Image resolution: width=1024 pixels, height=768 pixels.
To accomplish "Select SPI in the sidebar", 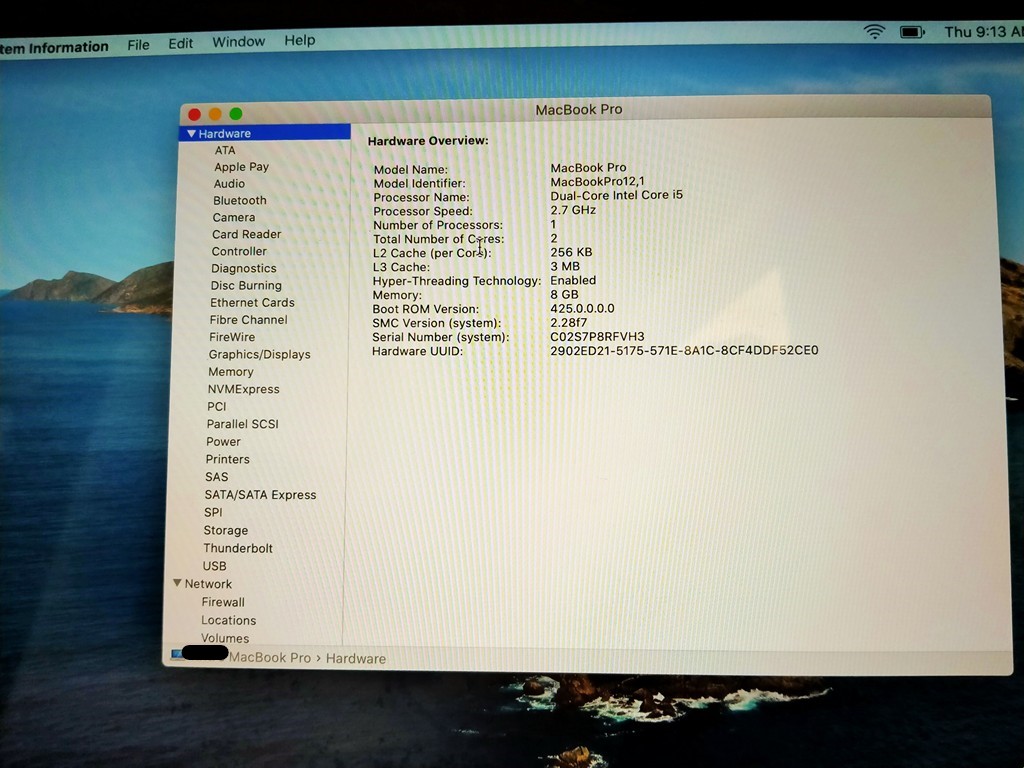I will tap(213, 513).
